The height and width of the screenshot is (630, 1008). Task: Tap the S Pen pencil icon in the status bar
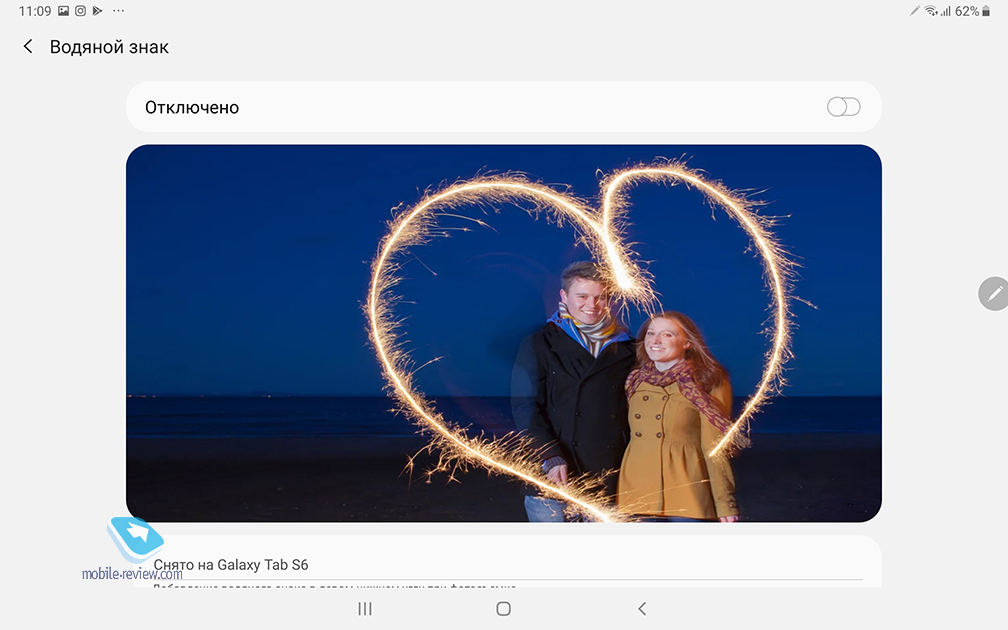915,11
